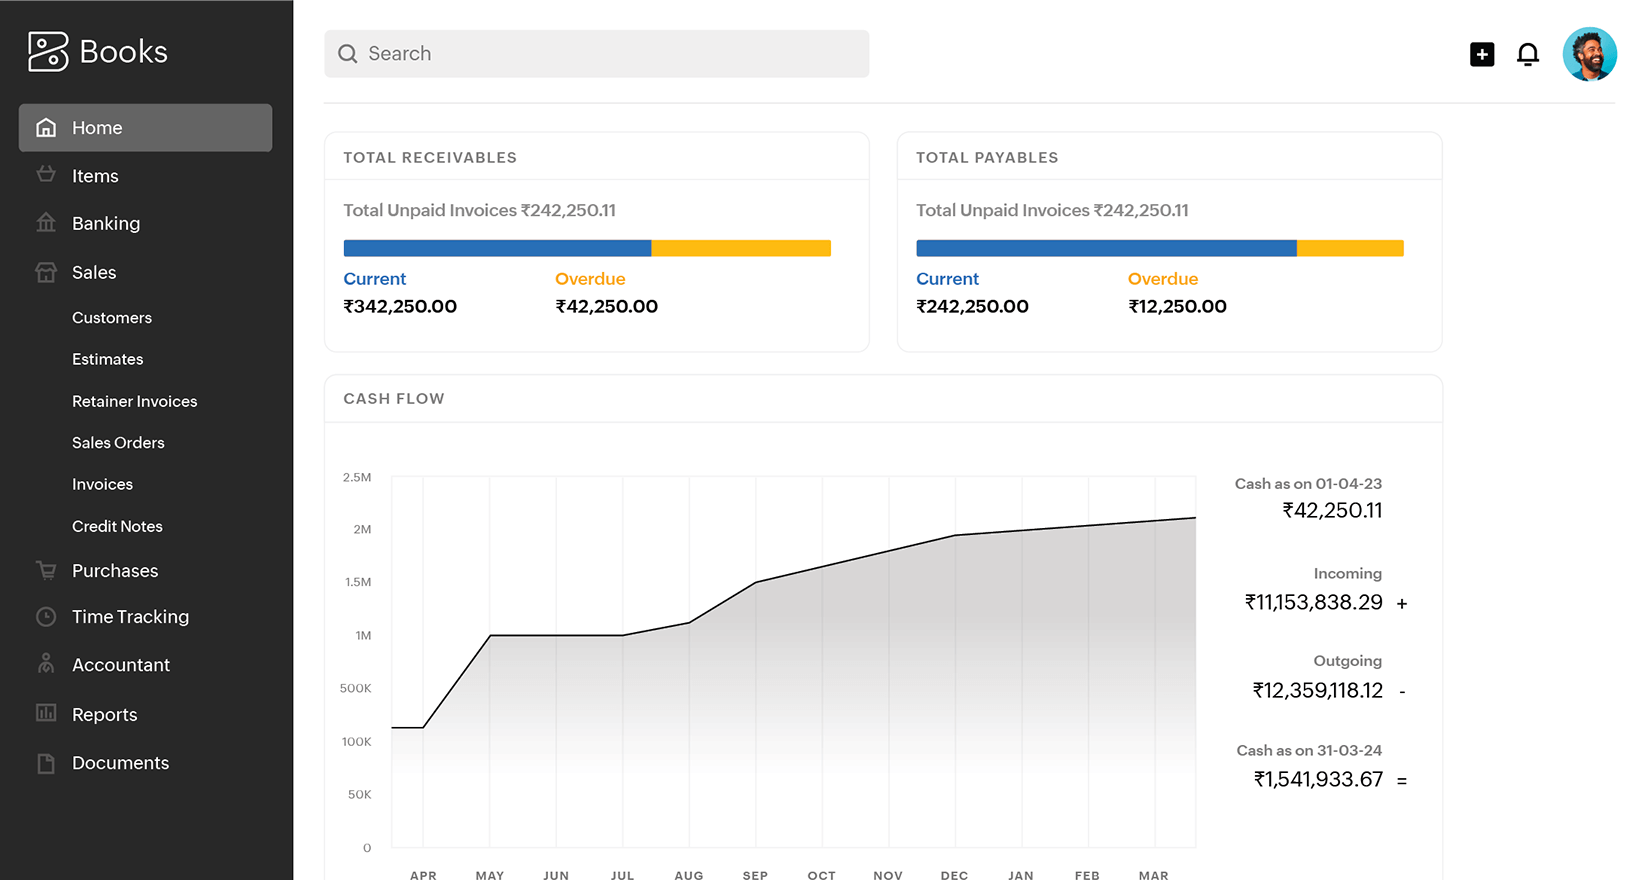Open the notifications bell
1650x880 pixels.
[1527, 54]
